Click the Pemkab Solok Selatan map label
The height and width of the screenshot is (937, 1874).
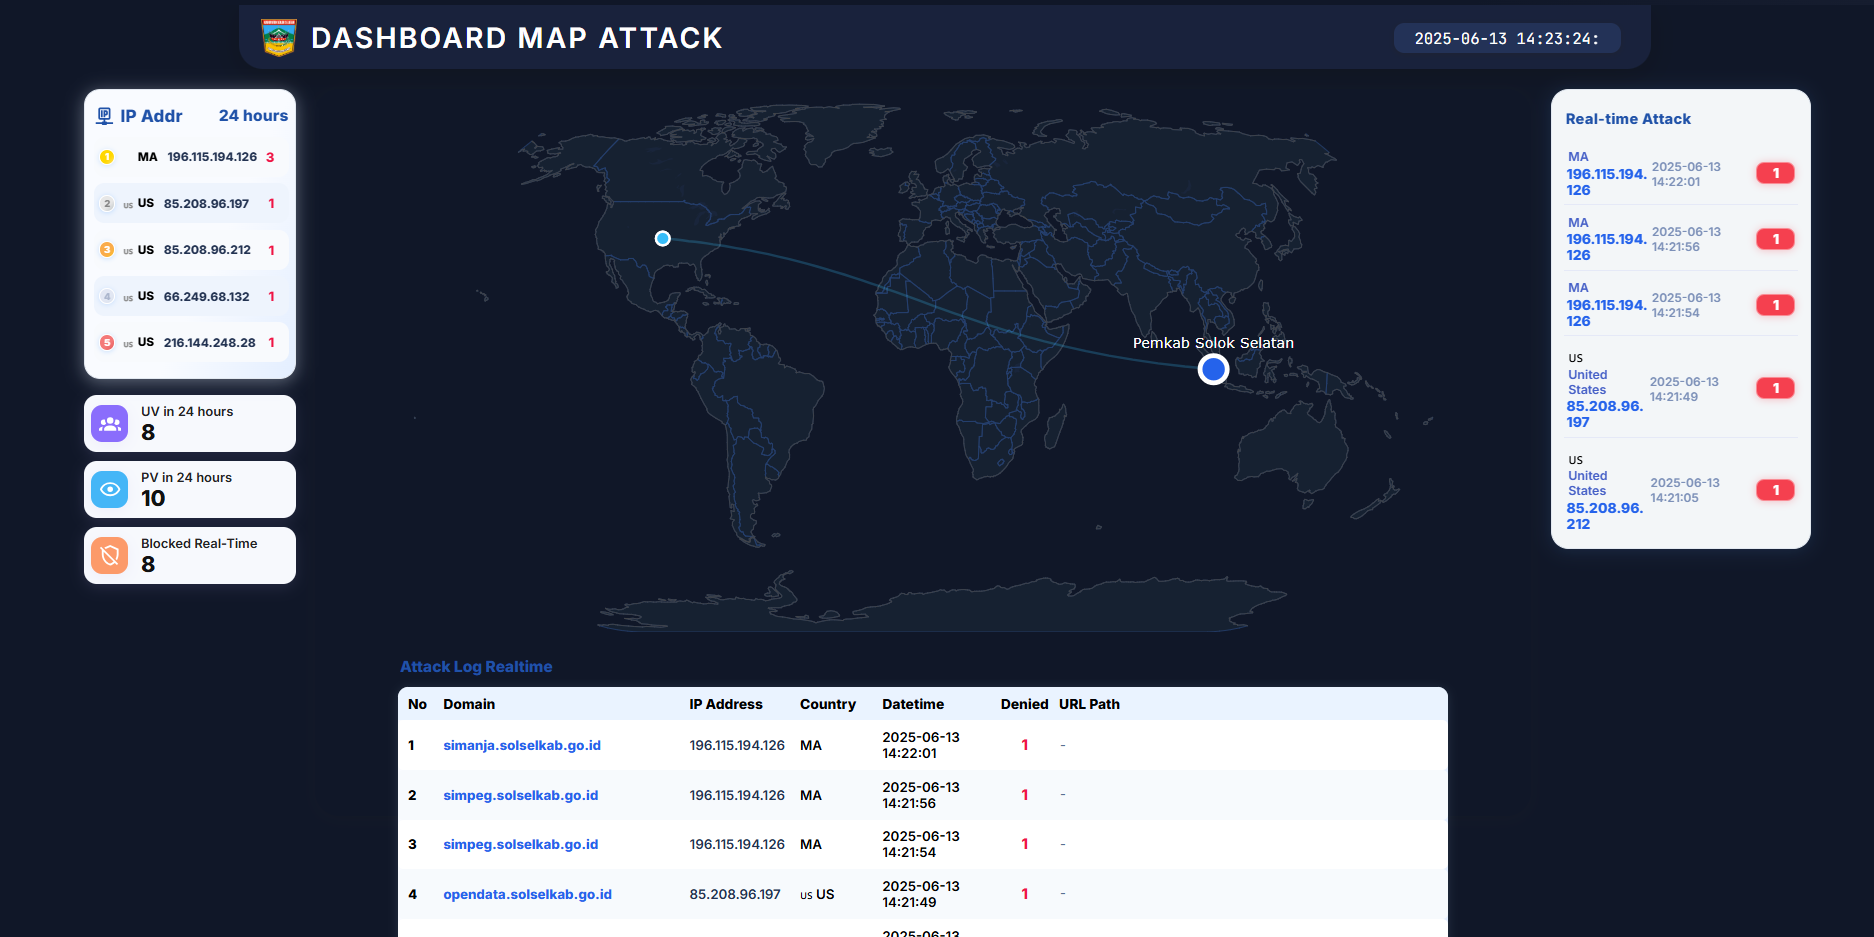[x=1213, y=343]
